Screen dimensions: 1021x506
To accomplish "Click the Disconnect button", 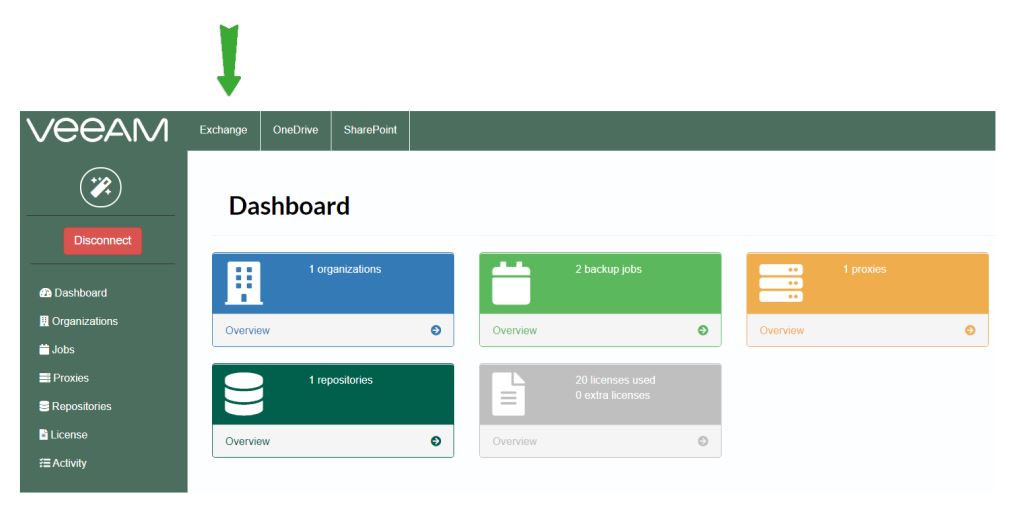I will 102,240.
